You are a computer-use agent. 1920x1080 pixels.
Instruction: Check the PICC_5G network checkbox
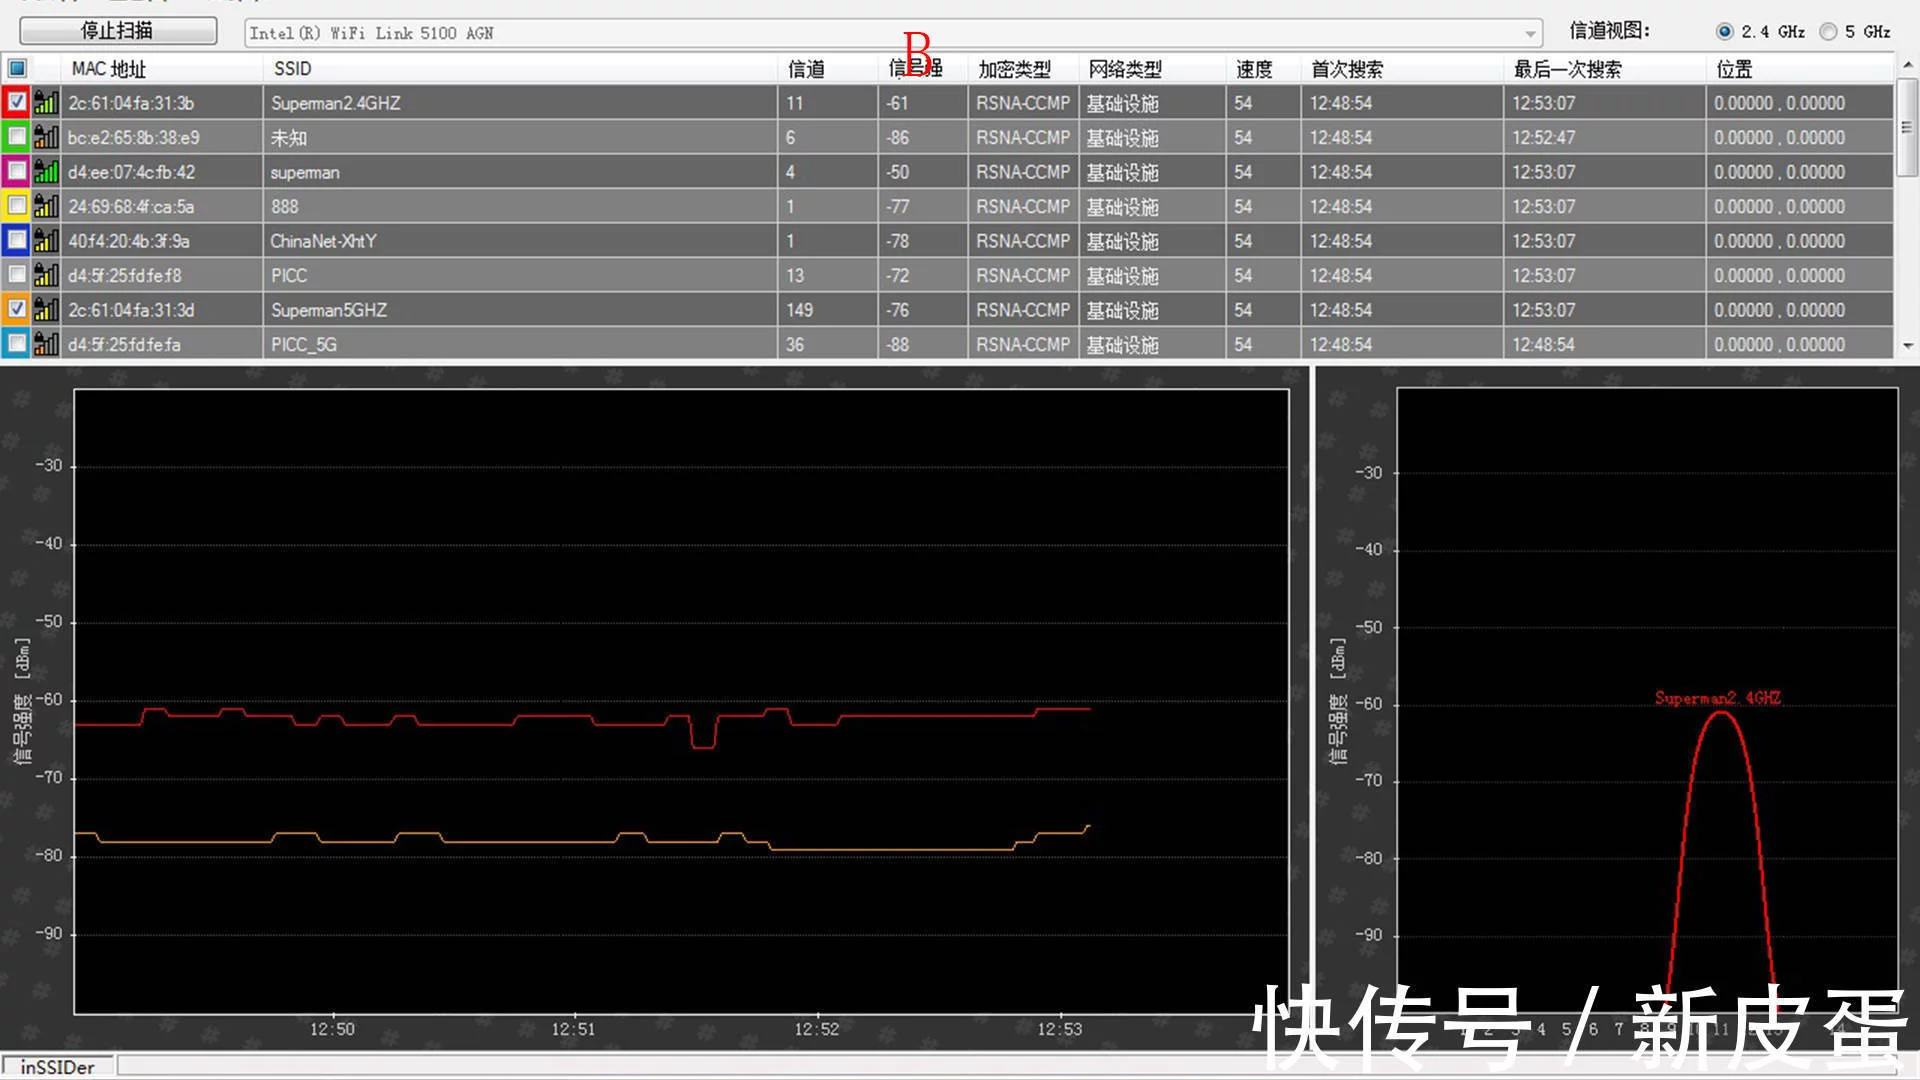tap(17, 343)
